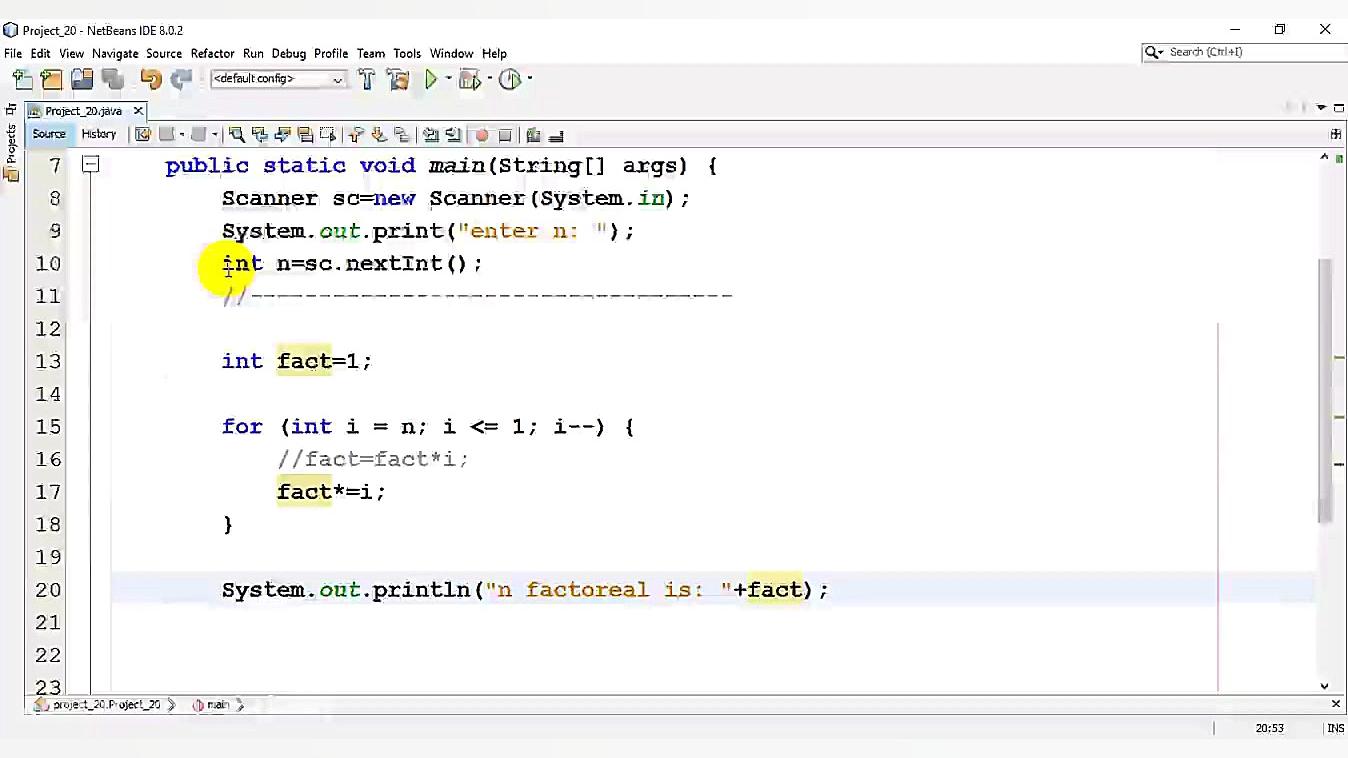Open the Navigate menu
This screenshot has width=1348, height=758.
tap(115, 54)
